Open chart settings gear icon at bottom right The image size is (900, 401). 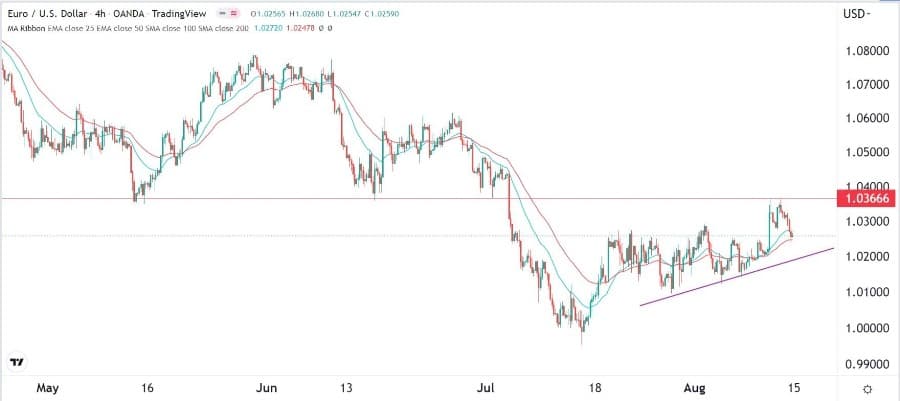pos(866,388)
